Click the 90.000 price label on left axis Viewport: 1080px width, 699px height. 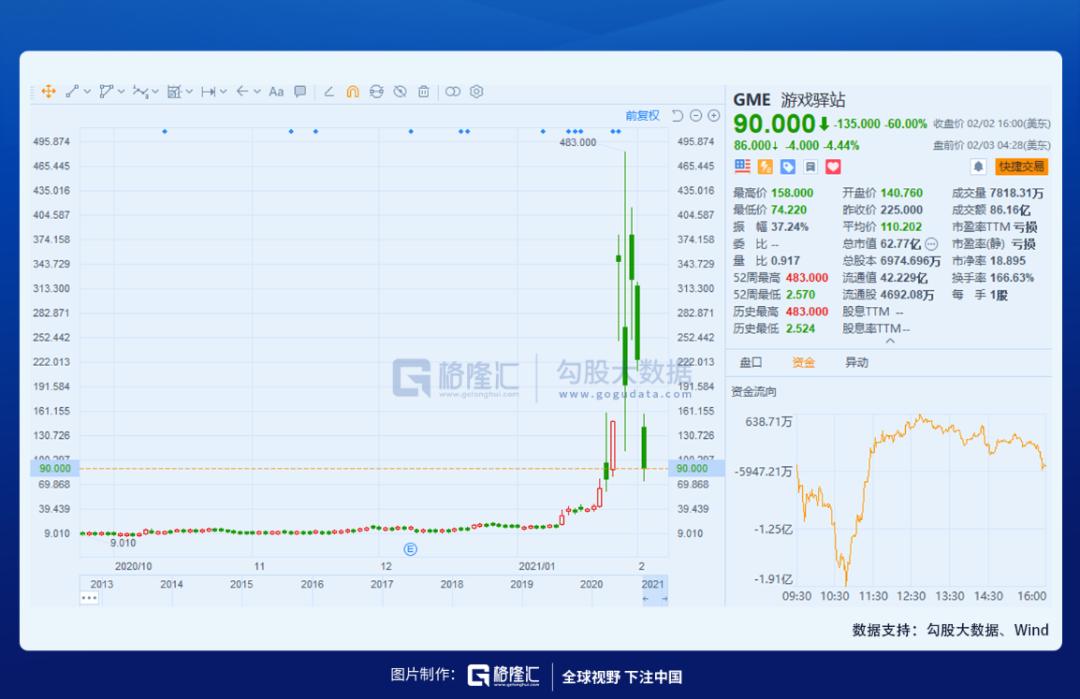(55, 468)
